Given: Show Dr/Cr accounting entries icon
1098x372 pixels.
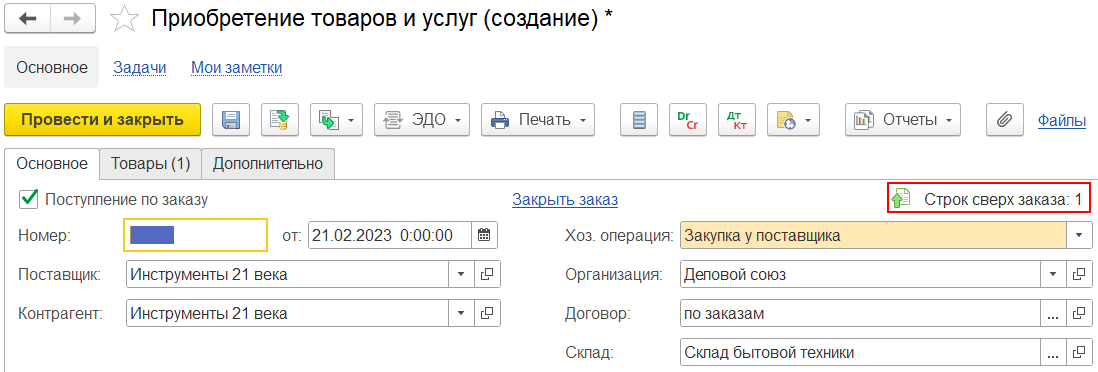Looking at the screenshot, I should [x=688, y=120].
